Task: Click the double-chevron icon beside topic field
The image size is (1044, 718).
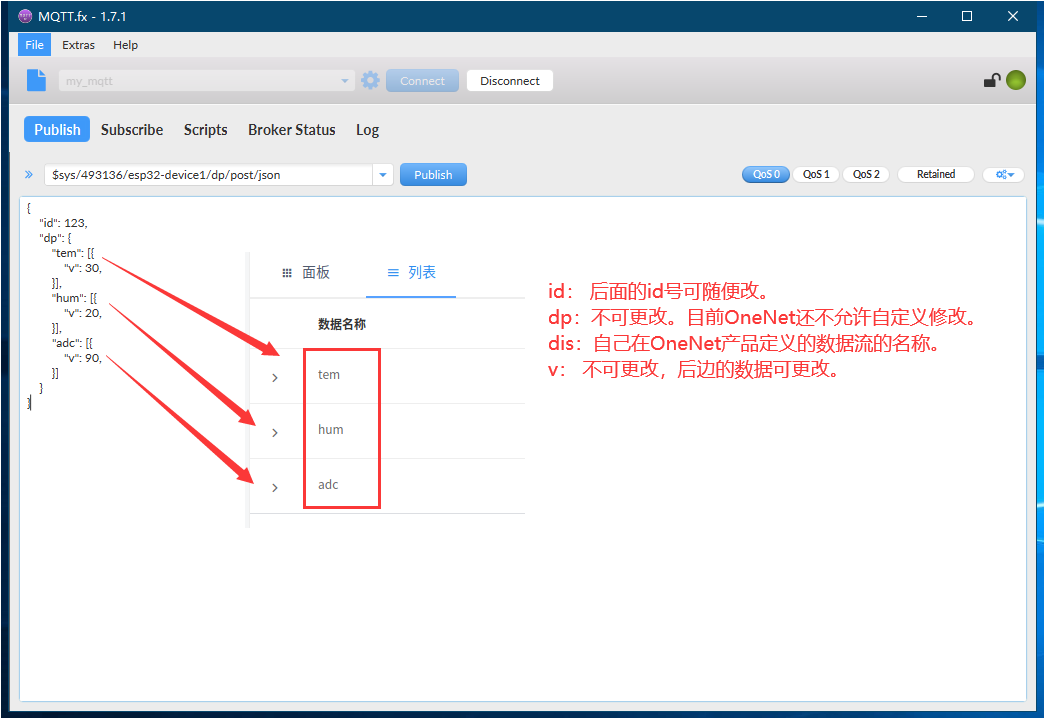Action: pos(29,175)
